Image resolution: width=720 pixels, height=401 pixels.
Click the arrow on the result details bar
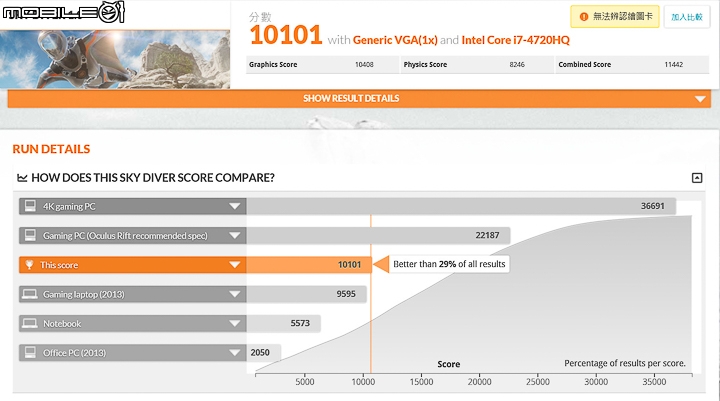(x=700, y=99)
